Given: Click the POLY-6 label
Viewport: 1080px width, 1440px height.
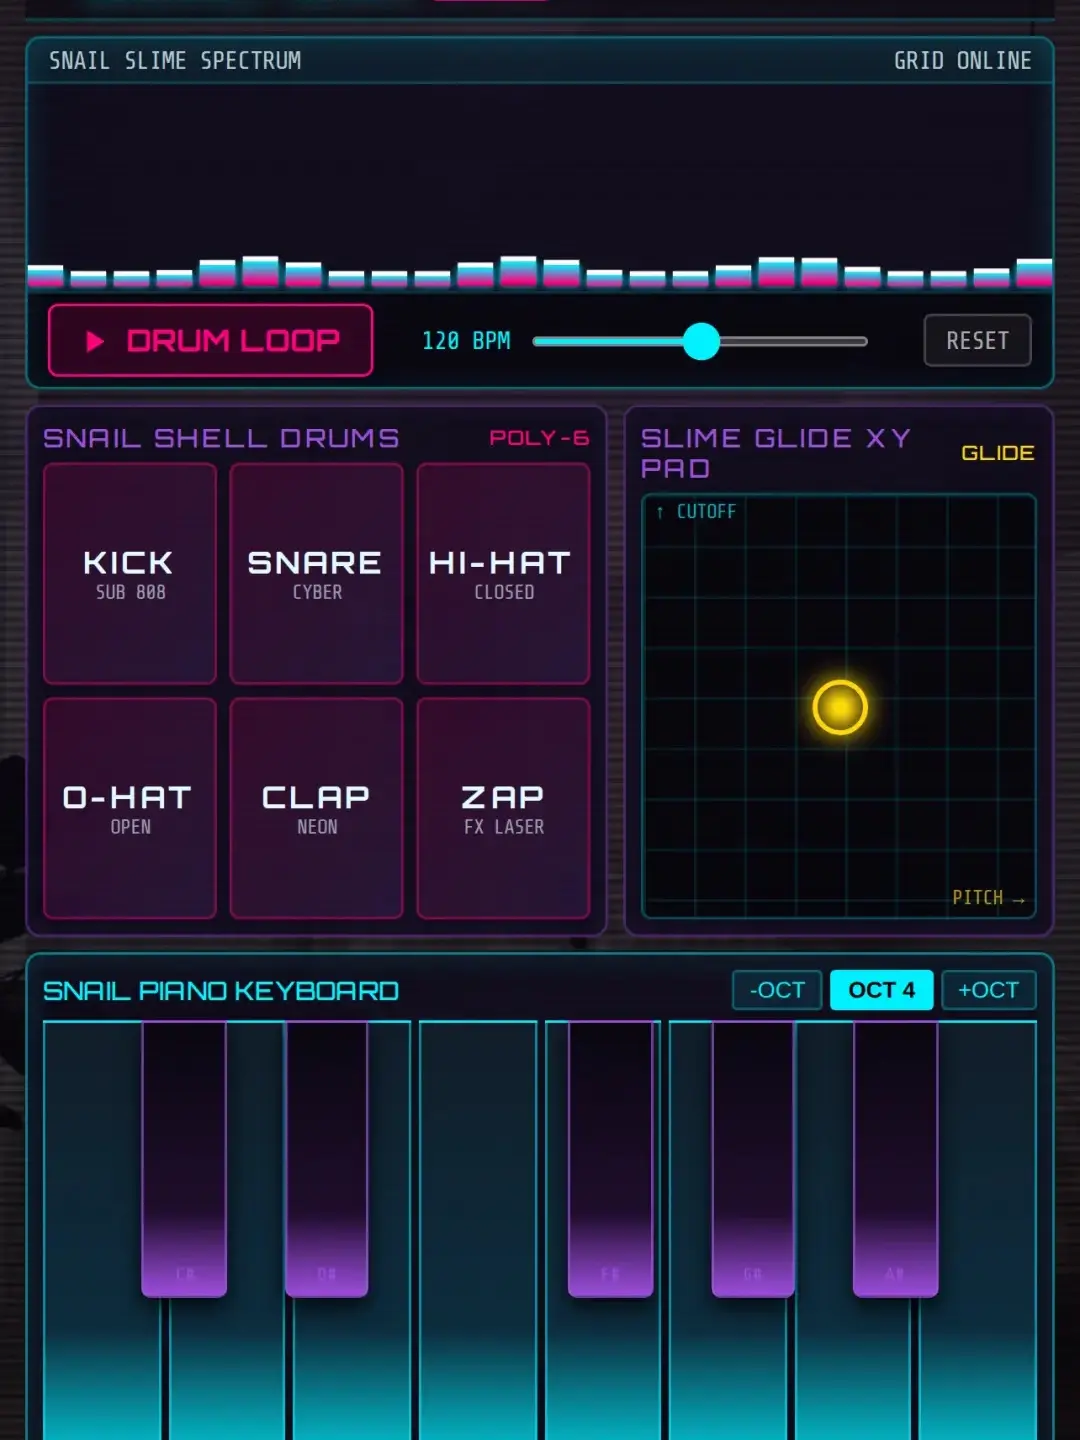Looking at the screenshot, I should pyautogui.click(x=539, y=438).
